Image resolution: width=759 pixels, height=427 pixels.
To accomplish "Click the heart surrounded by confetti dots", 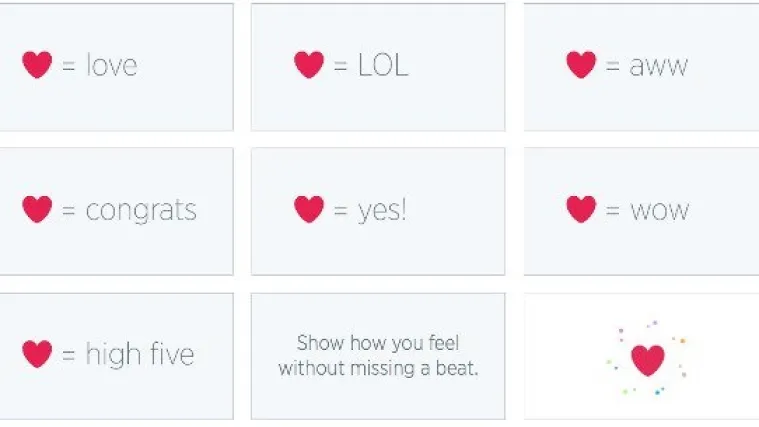I will pyautogui.click(x=648, y=360).
